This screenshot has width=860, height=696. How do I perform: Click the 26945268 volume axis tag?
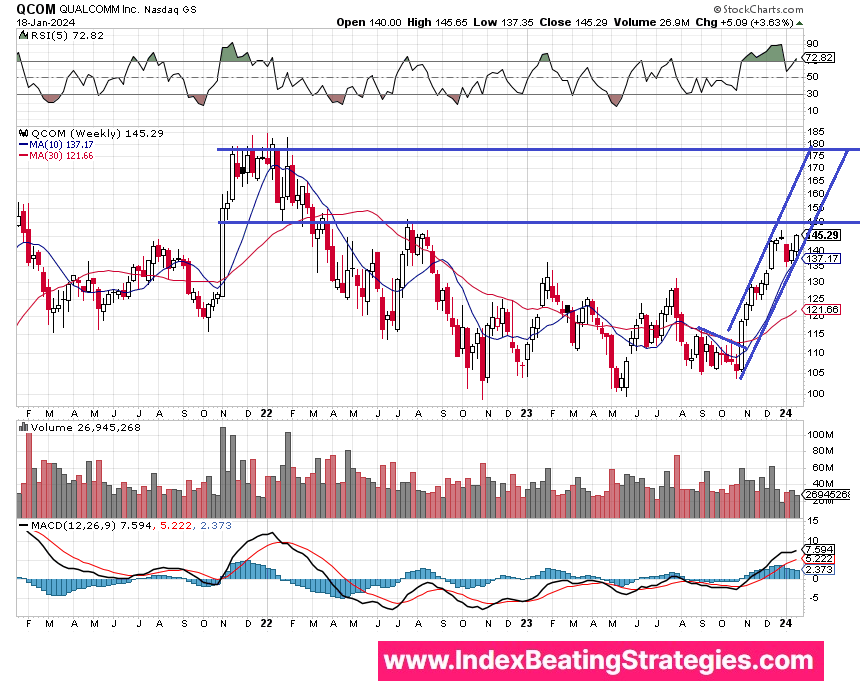click(827, 495)
